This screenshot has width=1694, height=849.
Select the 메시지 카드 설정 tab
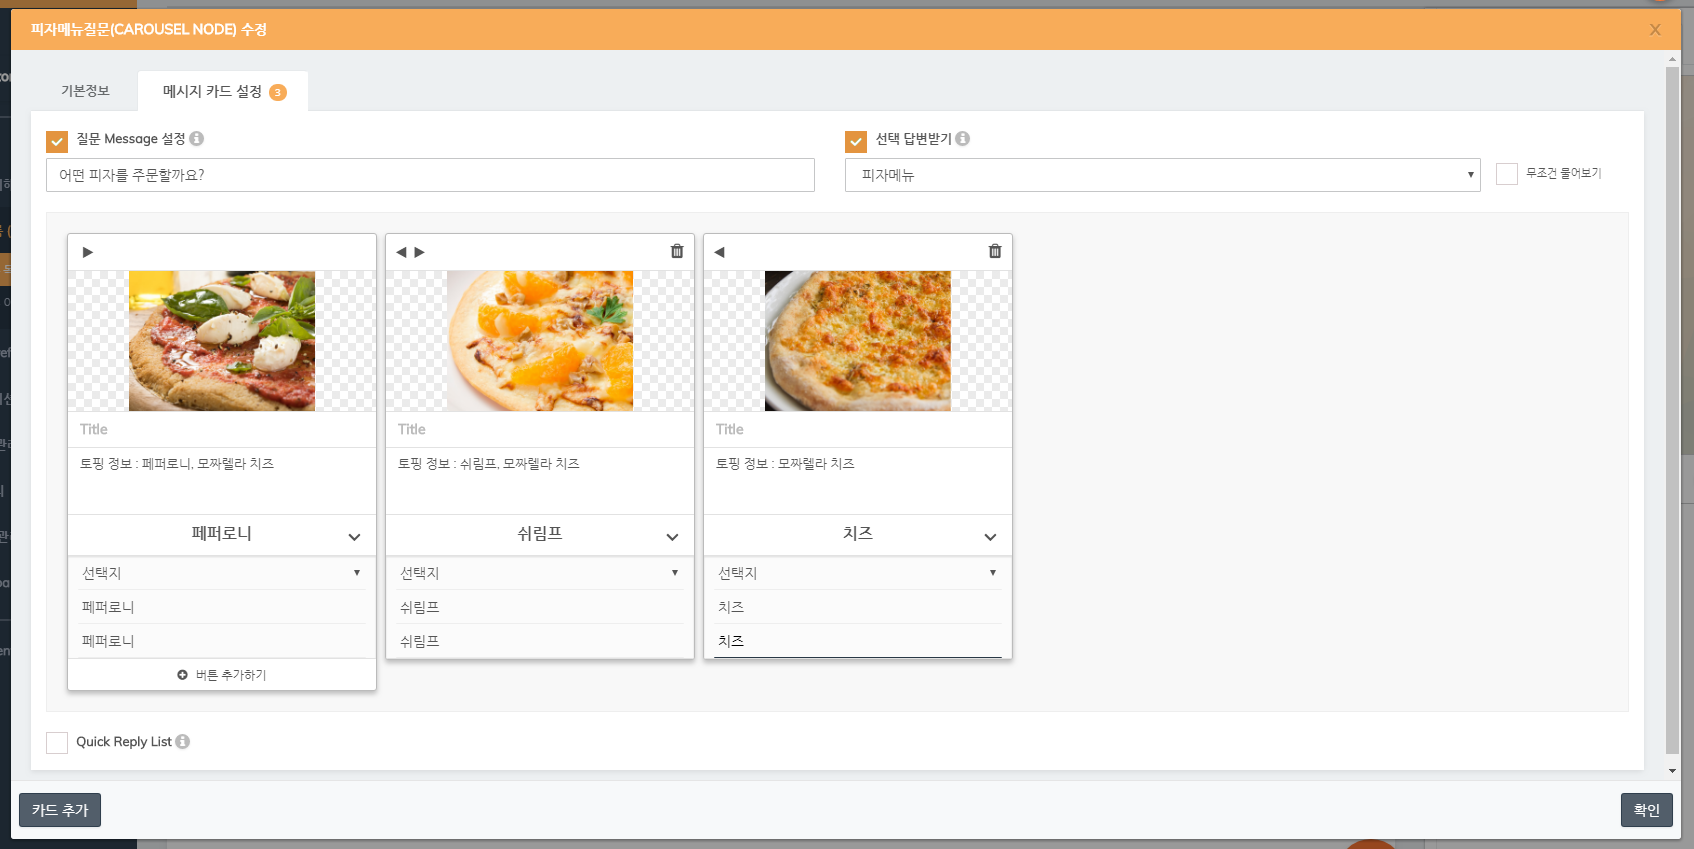[223, 91]
